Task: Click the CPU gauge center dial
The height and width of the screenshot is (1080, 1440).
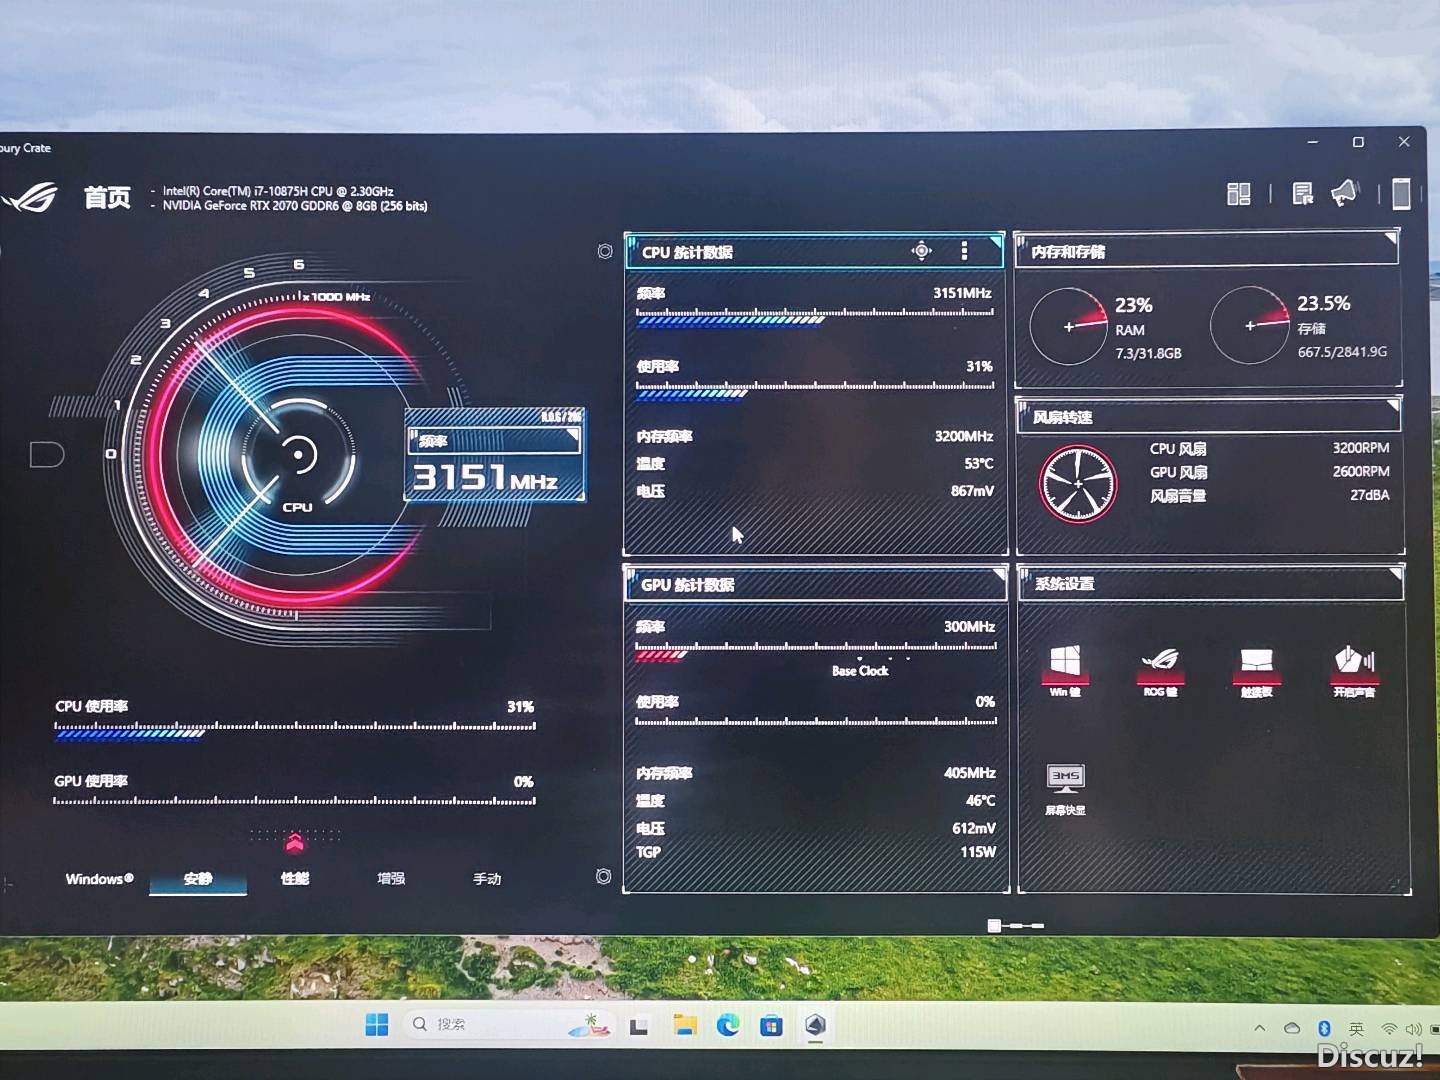Action: (297, 455)
